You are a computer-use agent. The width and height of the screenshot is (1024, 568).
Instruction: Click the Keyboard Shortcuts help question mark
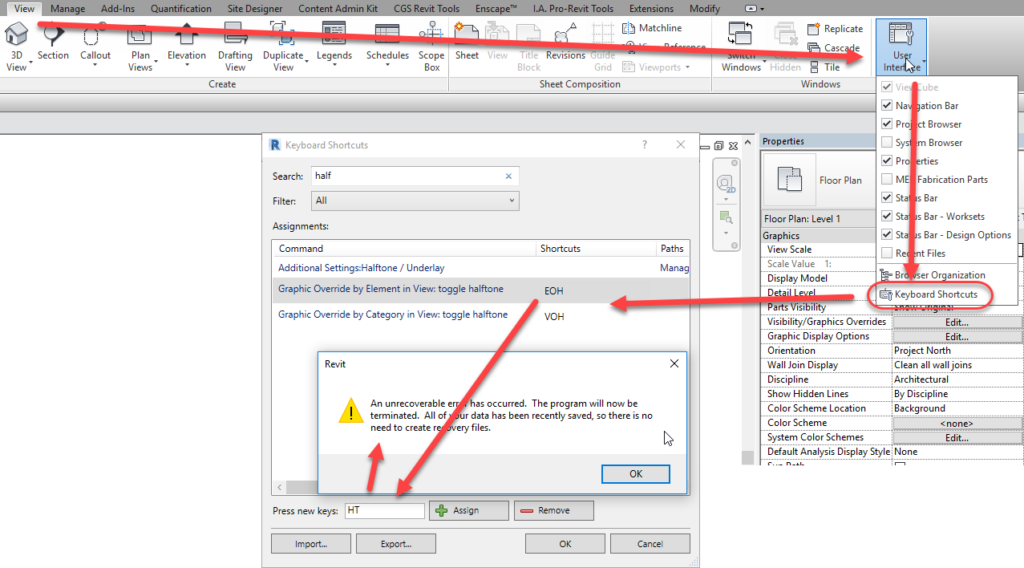point(645,145)
